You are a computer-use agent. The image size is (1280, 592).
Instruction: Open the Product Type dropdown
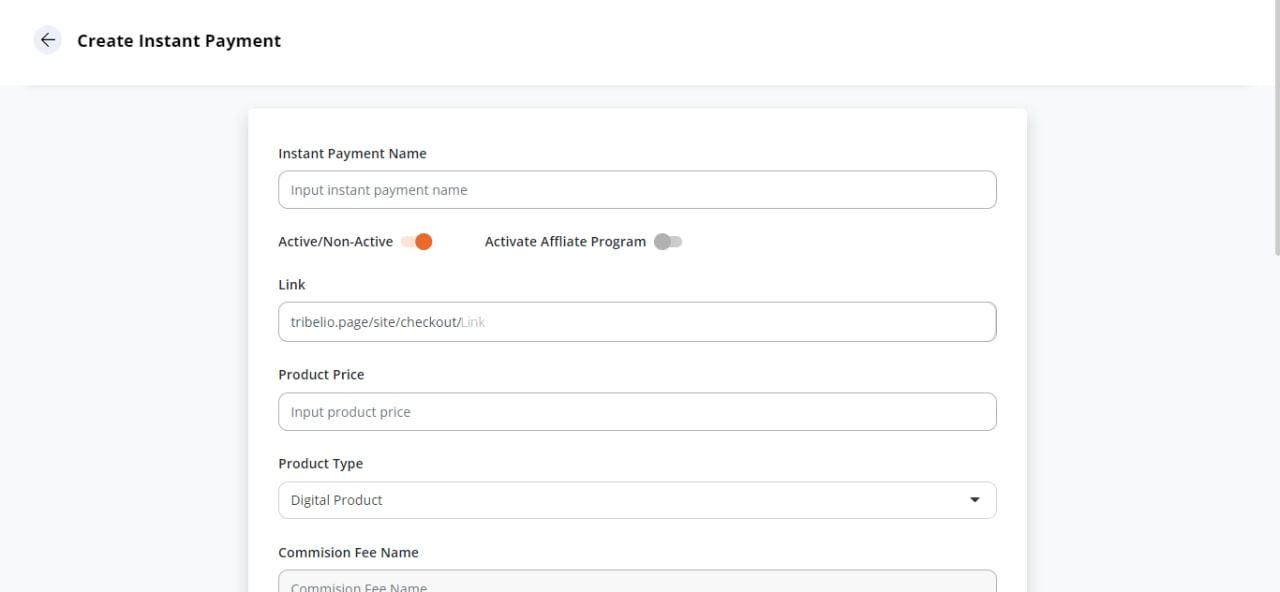click(637, 500)
